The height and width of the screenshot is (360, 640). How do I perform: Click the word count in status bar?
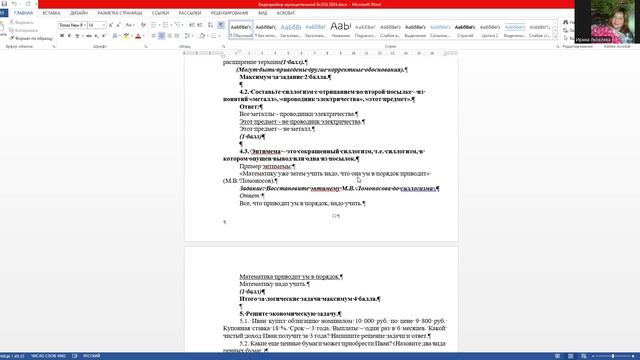tap(48, 356)
